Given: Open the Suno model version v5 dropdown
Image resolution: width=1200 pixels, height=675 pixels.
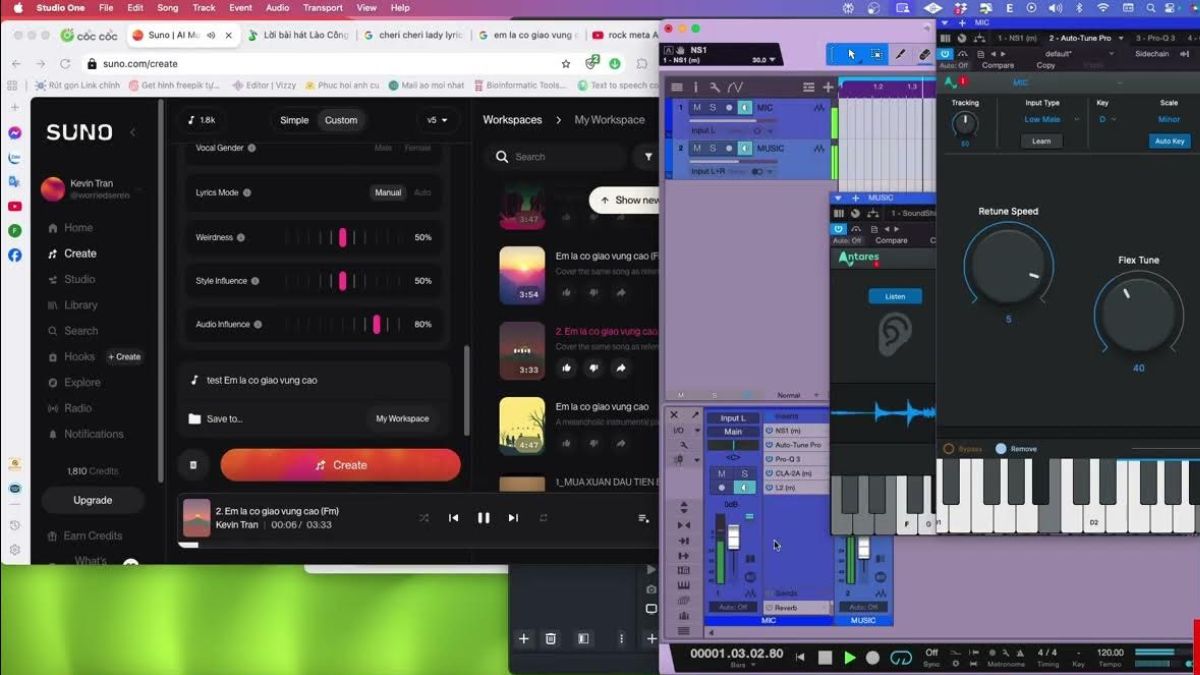Looking at the screenshot, I should tap(437, 120).
